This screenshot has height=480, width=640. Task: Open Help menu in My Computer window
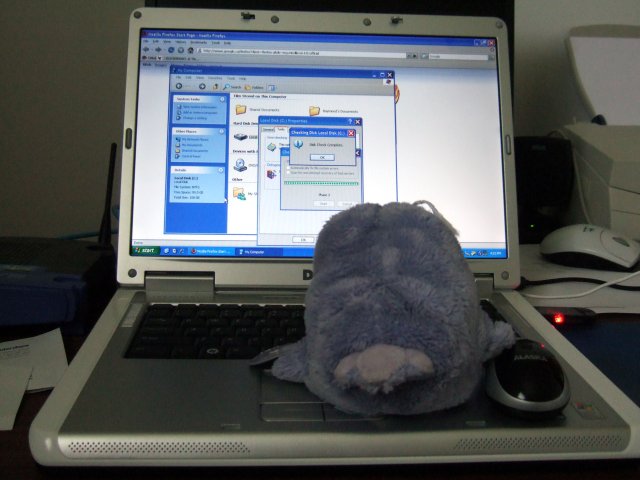242,78
